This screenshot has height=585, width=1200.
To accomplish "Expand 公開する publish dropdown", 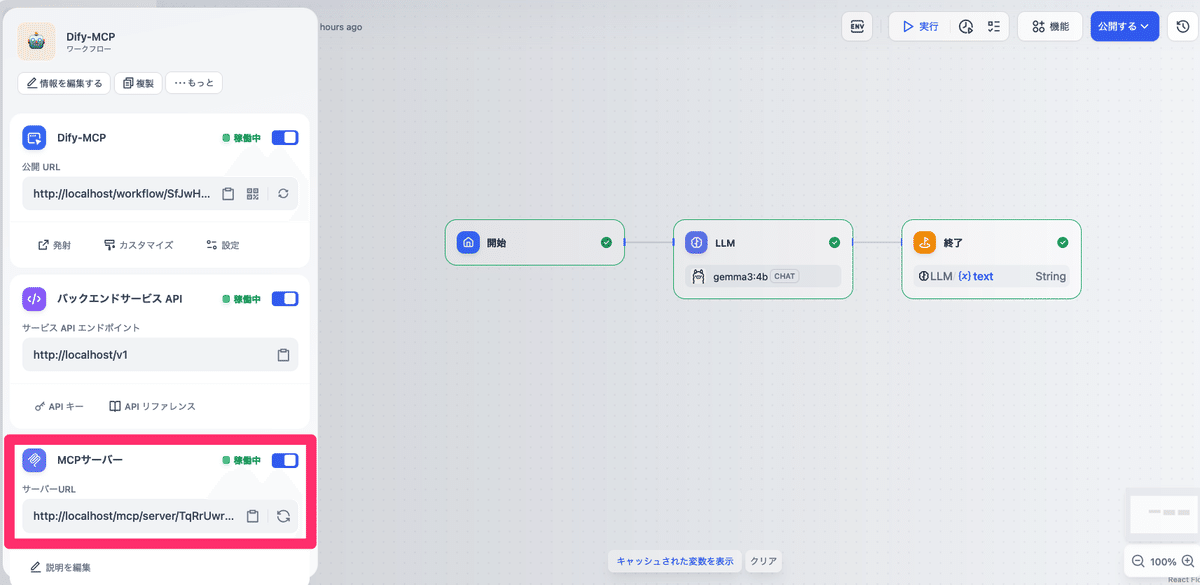I will [x=1125, y=26].
